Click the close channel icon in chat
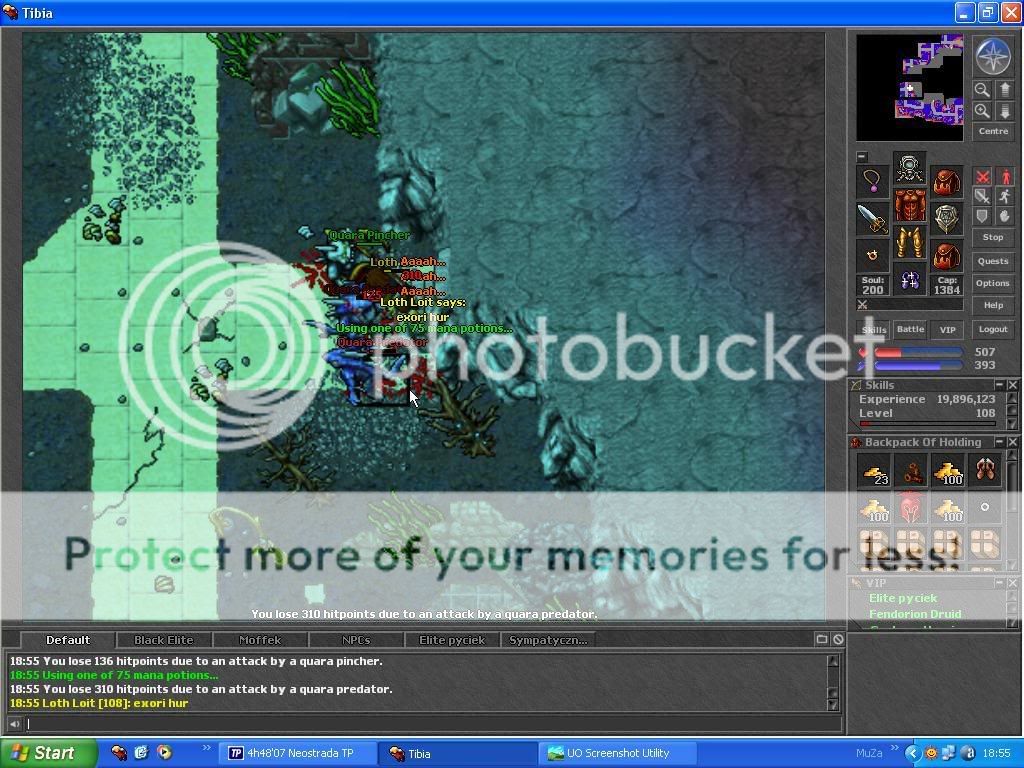1024x768 pixels. coord(839,640)
